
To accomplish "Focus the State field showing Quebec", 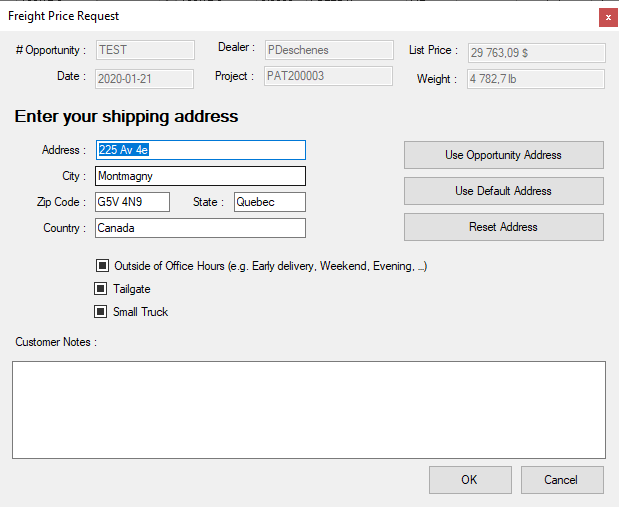I will click(269, 202).
